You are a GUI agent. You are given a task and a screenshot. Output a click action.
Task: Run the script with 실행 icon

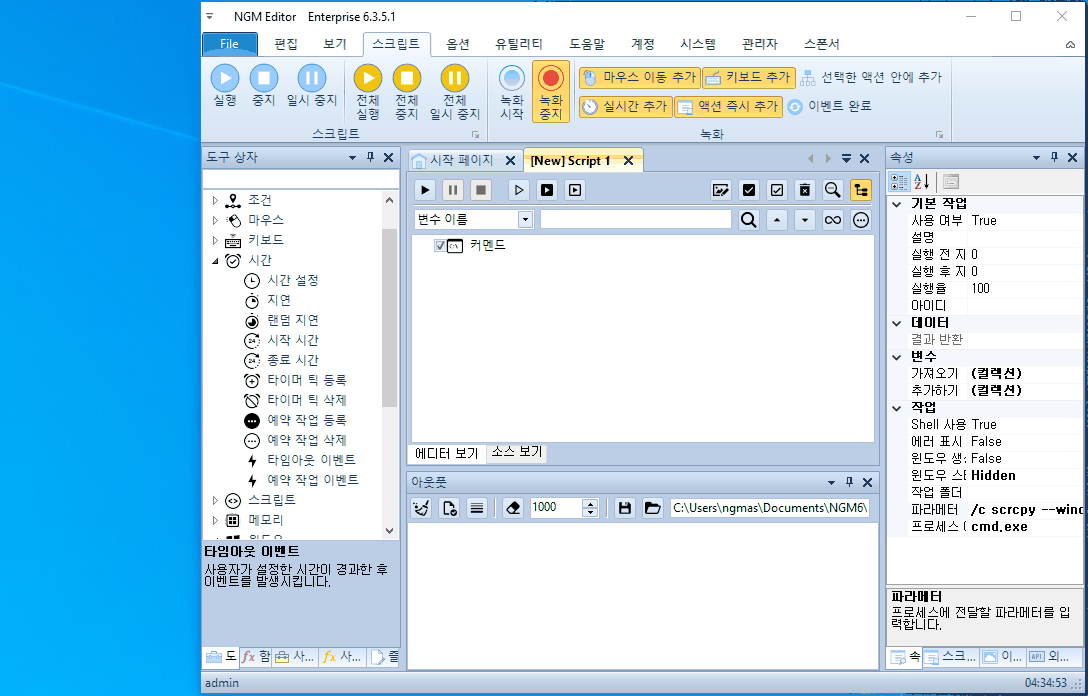(225, 85)
